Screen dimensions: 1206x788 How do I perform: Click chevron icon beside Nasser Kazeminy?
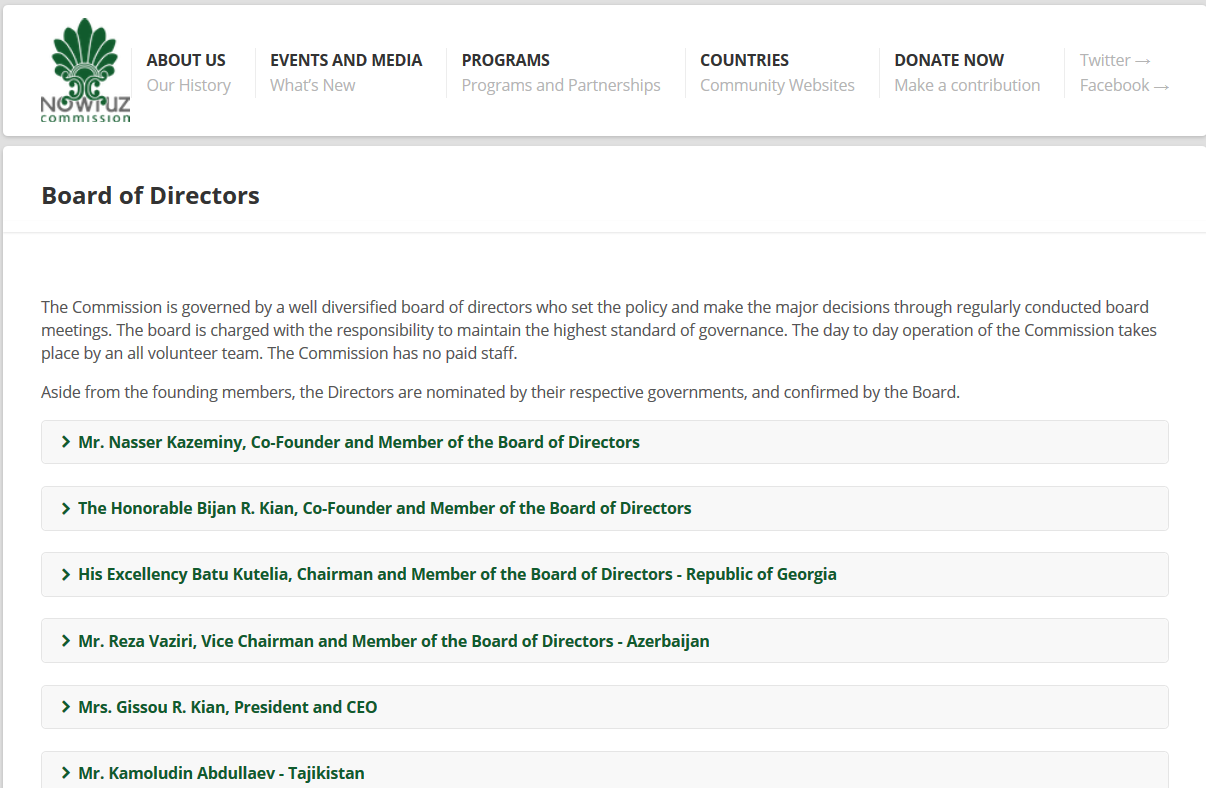[x=65, y=442]
